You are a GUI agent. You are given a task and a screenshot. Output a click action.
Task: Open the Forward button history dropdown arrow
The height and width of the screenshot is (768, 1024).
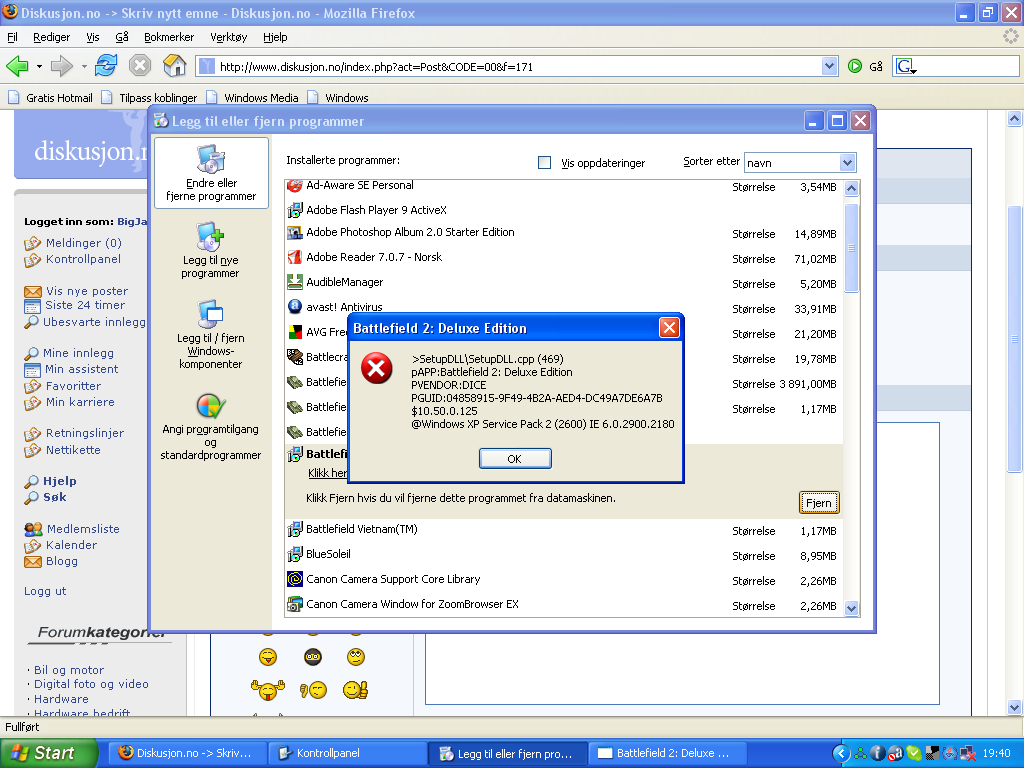[x=84, y=66]
